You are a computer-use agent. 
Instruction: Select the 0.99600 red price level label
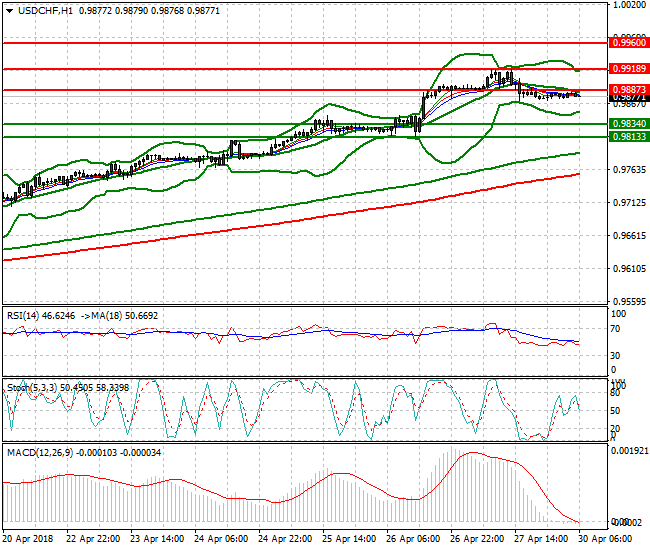tap(629, 43)
